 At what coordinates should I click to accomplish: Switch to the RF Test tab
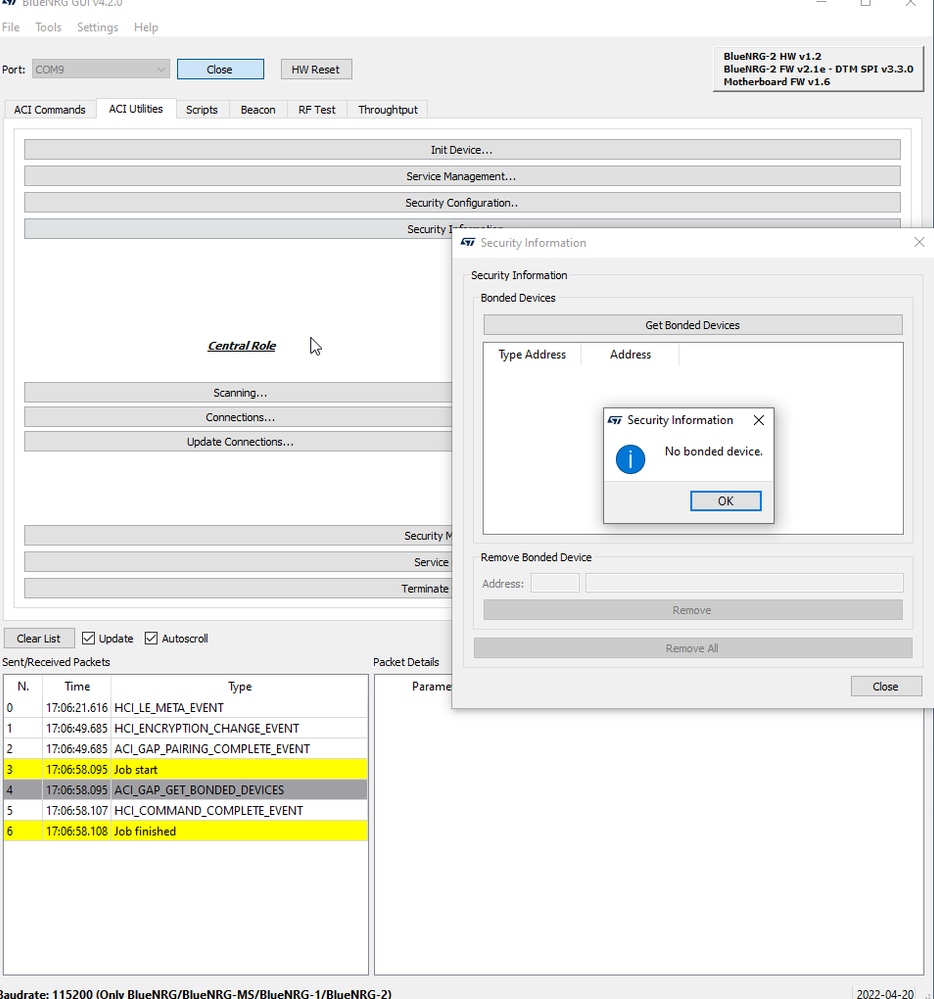(x=317, y=110)
